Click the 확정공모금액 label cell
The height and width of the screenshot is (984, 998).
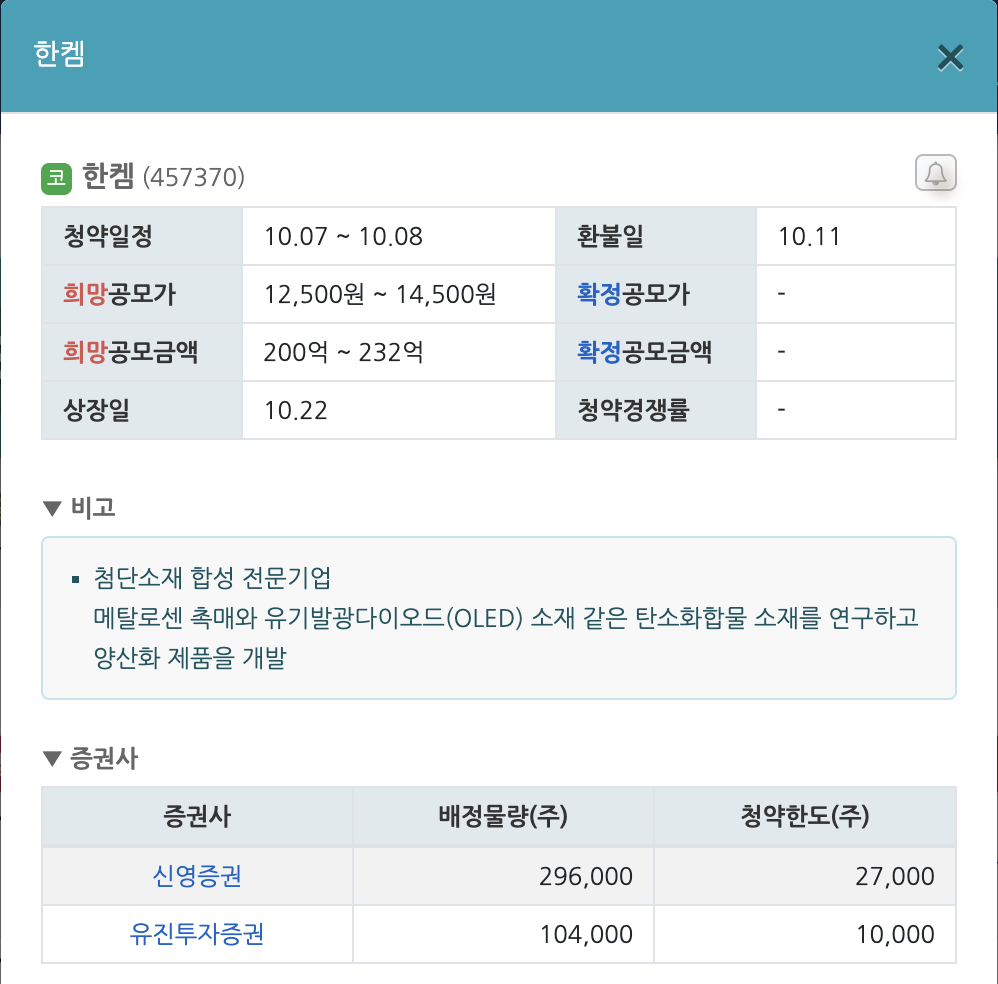click(x=656, y=352)
